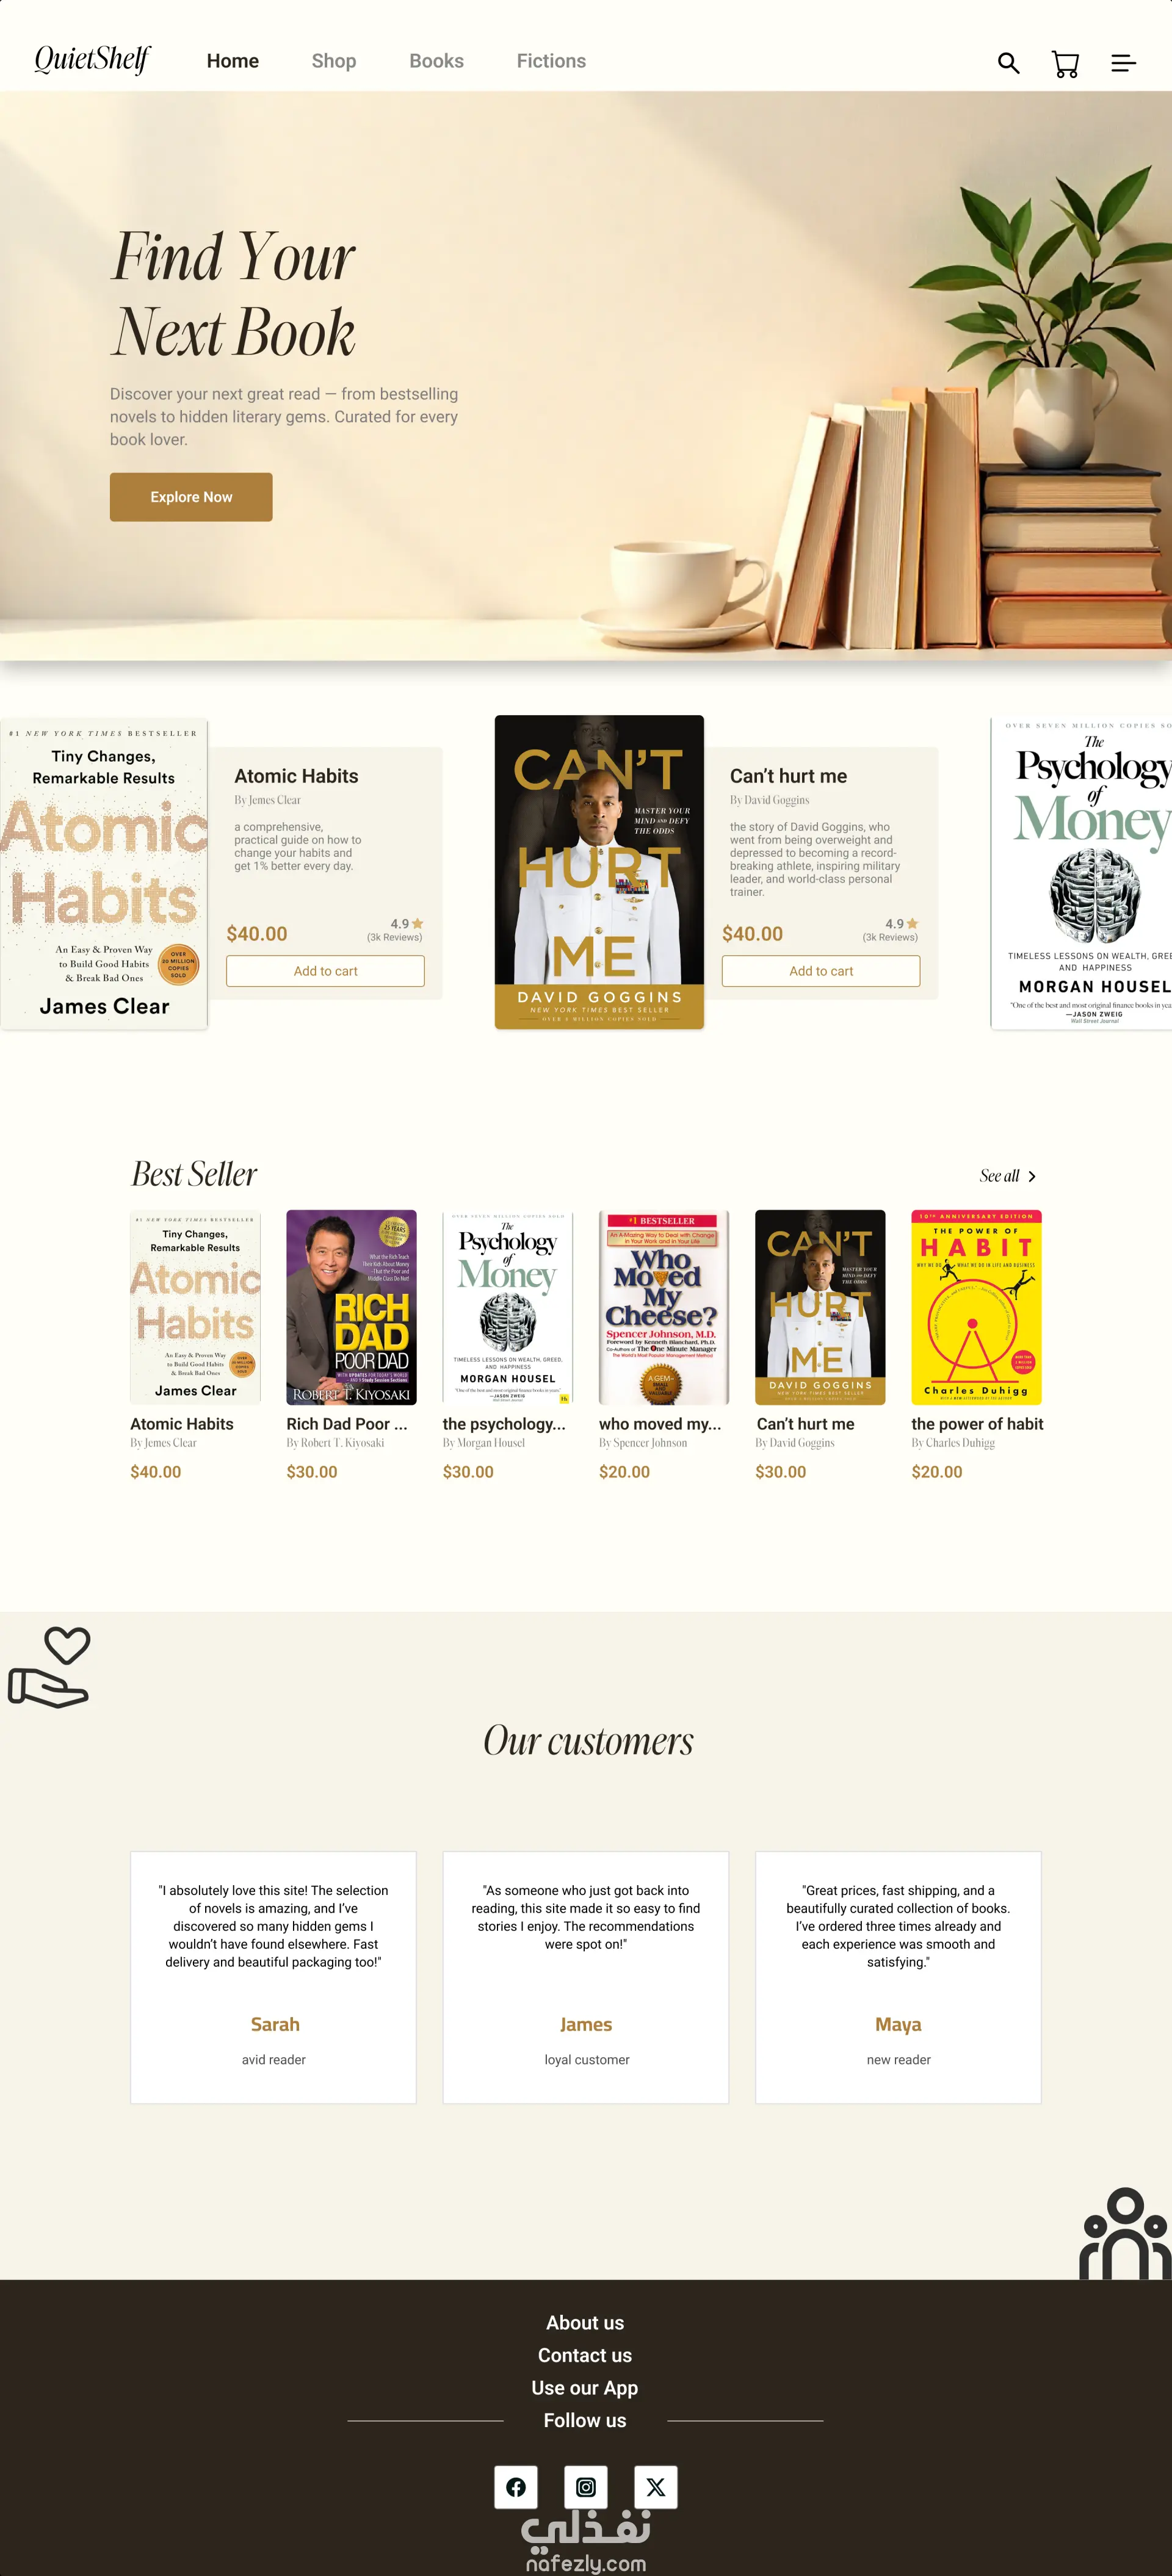This screenshot has width=1172, height=2576.
Task: Click the Explore Now button
Action: point(191,497)
